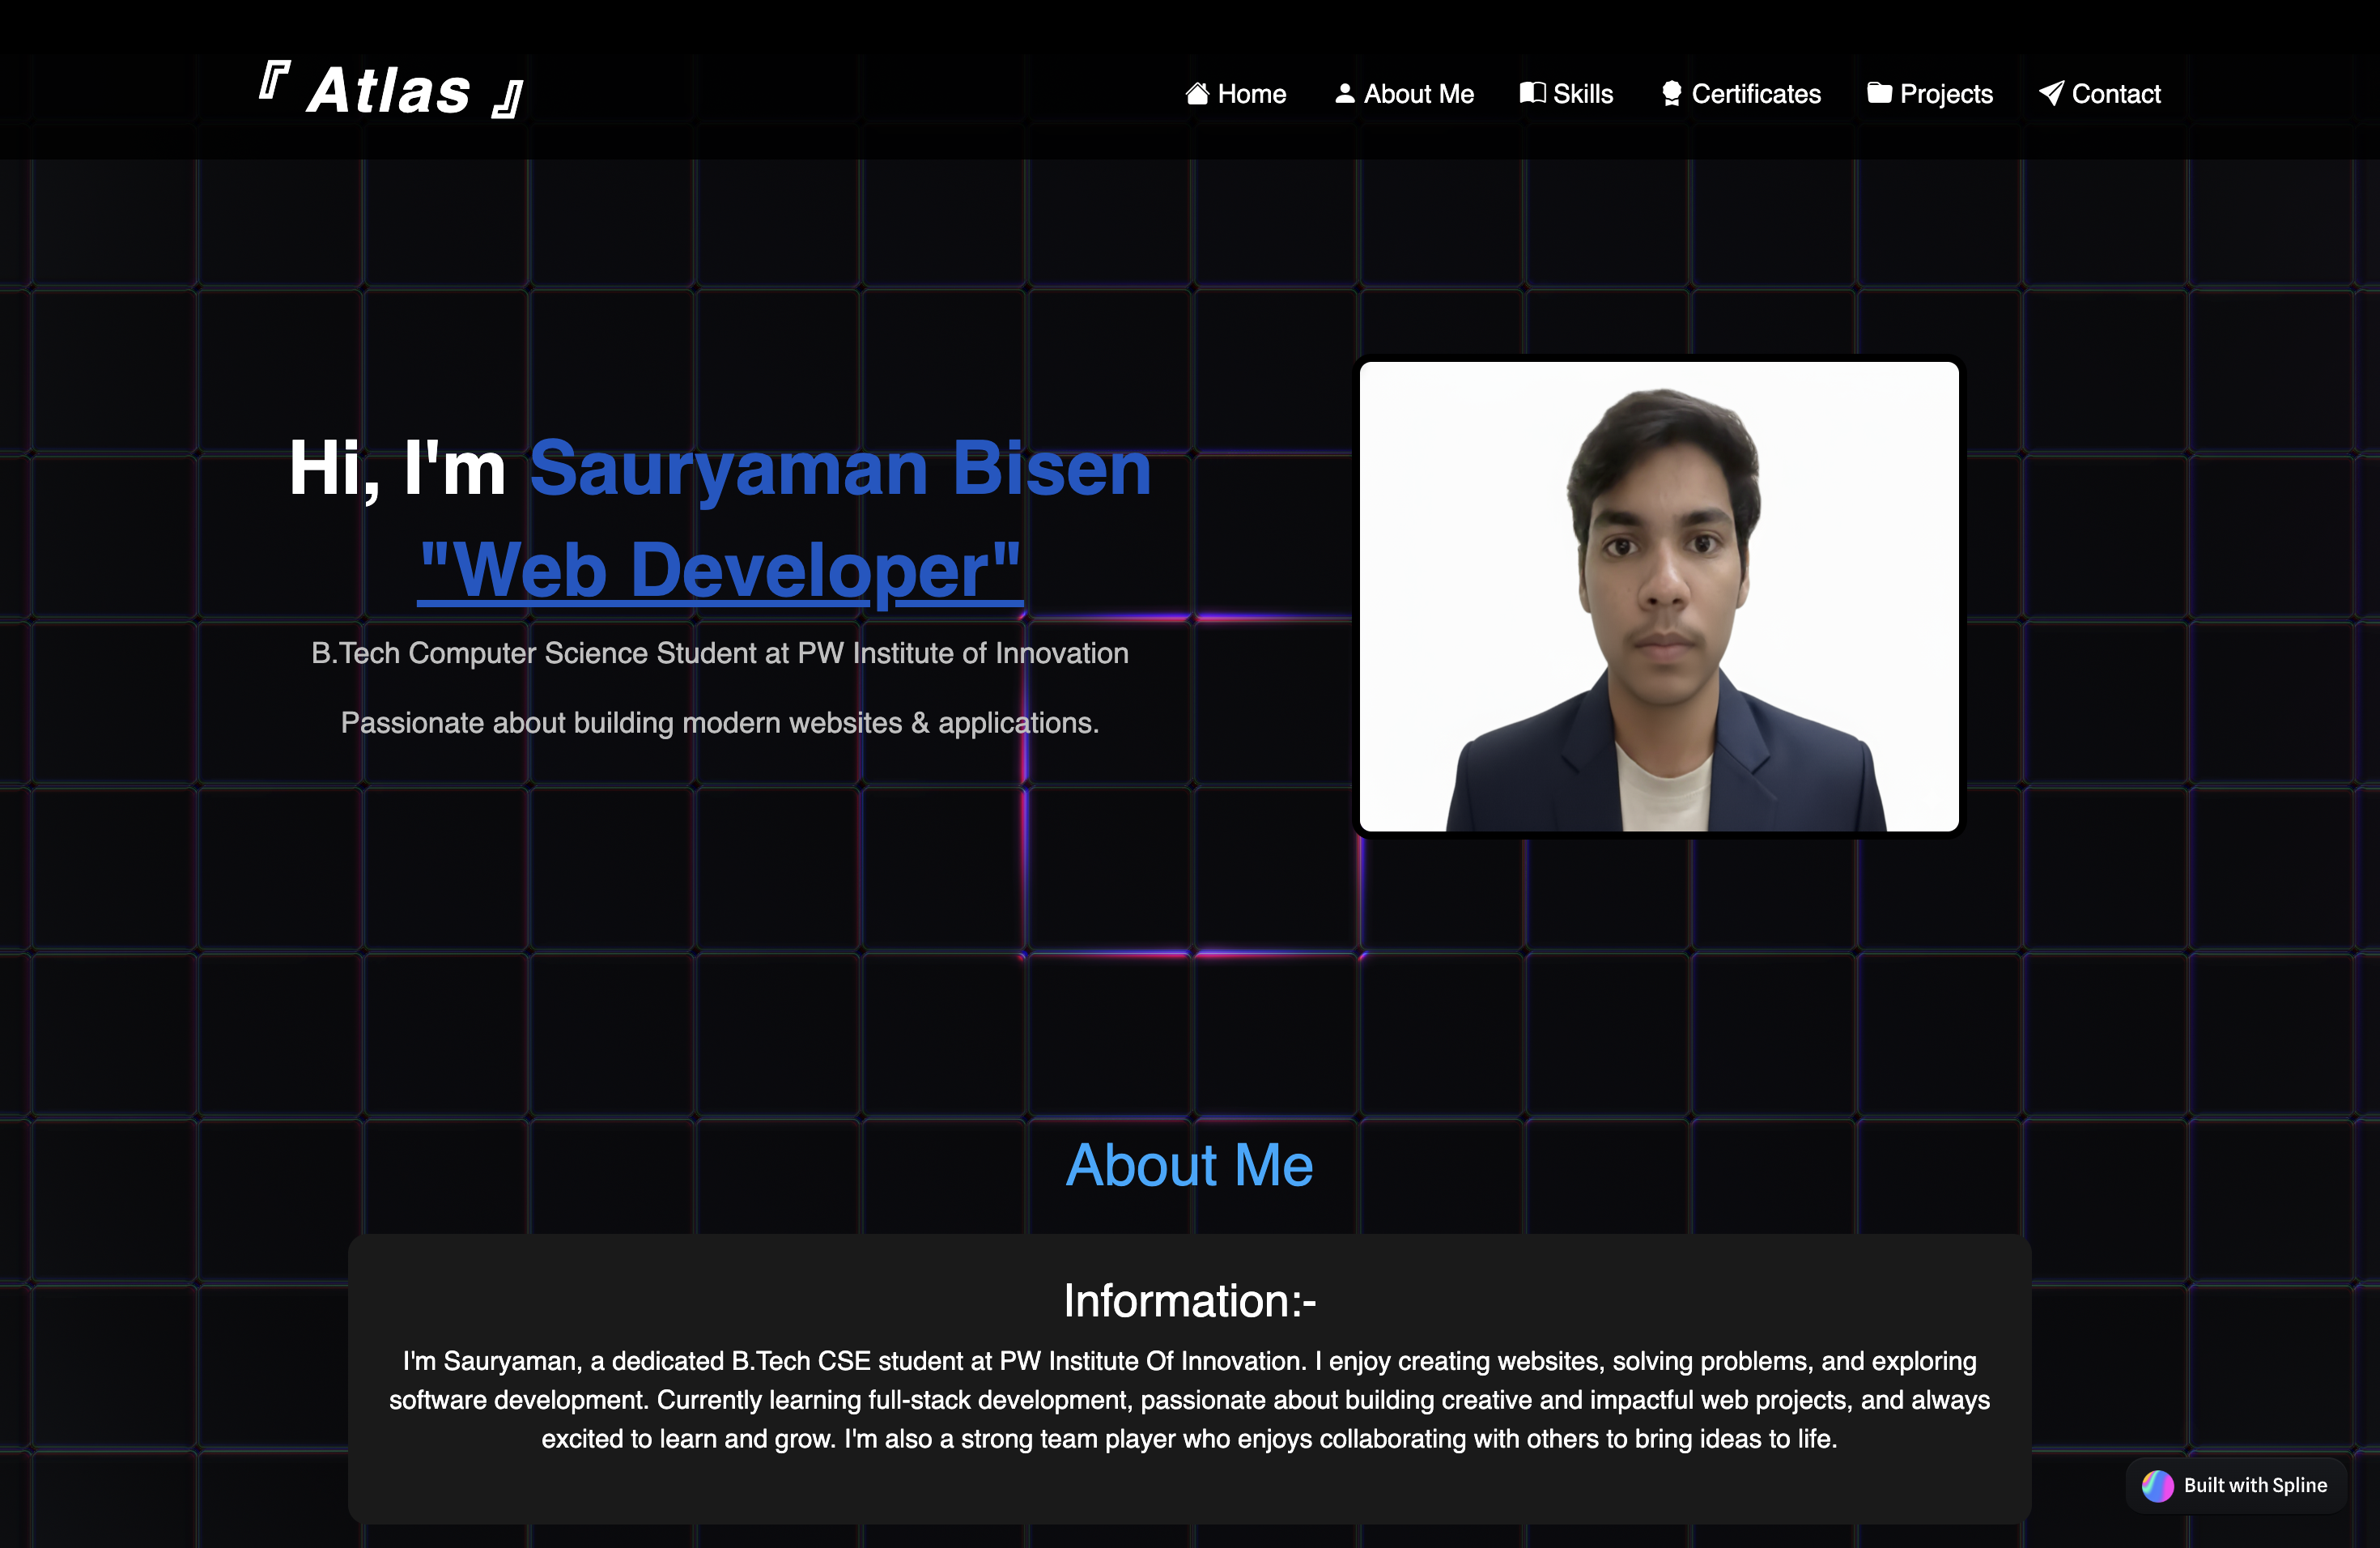Click the award badge icon beside Certificates
2380x1548 pixels.
[x=1671, y=94]
